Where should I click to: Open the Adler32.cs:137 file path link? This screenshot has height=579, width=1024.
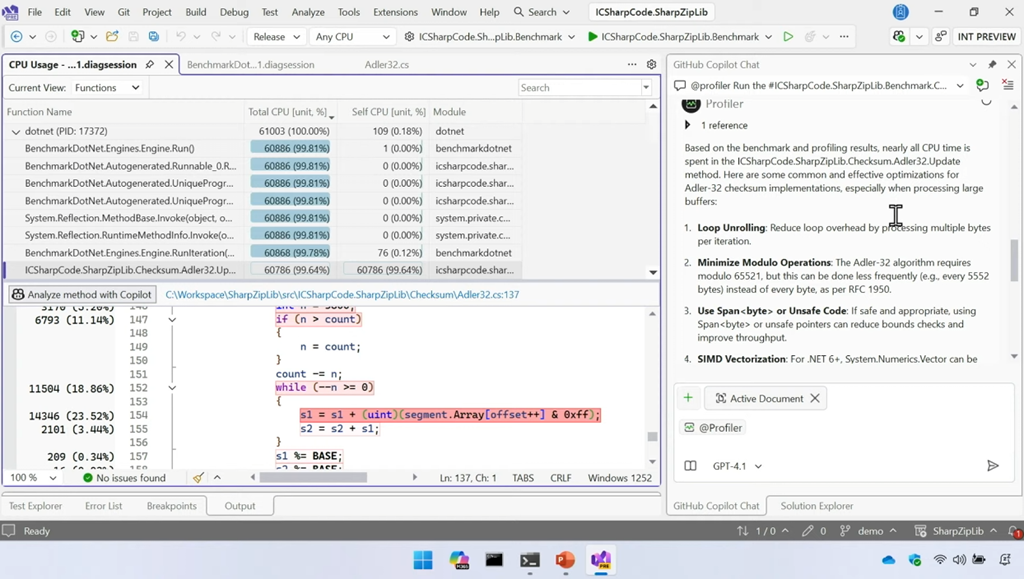pos(342,295)
